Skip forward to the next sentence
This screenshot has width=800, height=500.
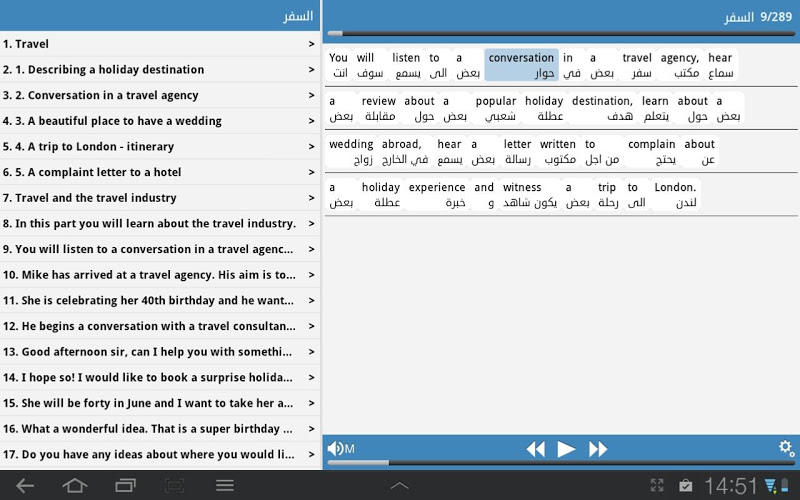598,449
